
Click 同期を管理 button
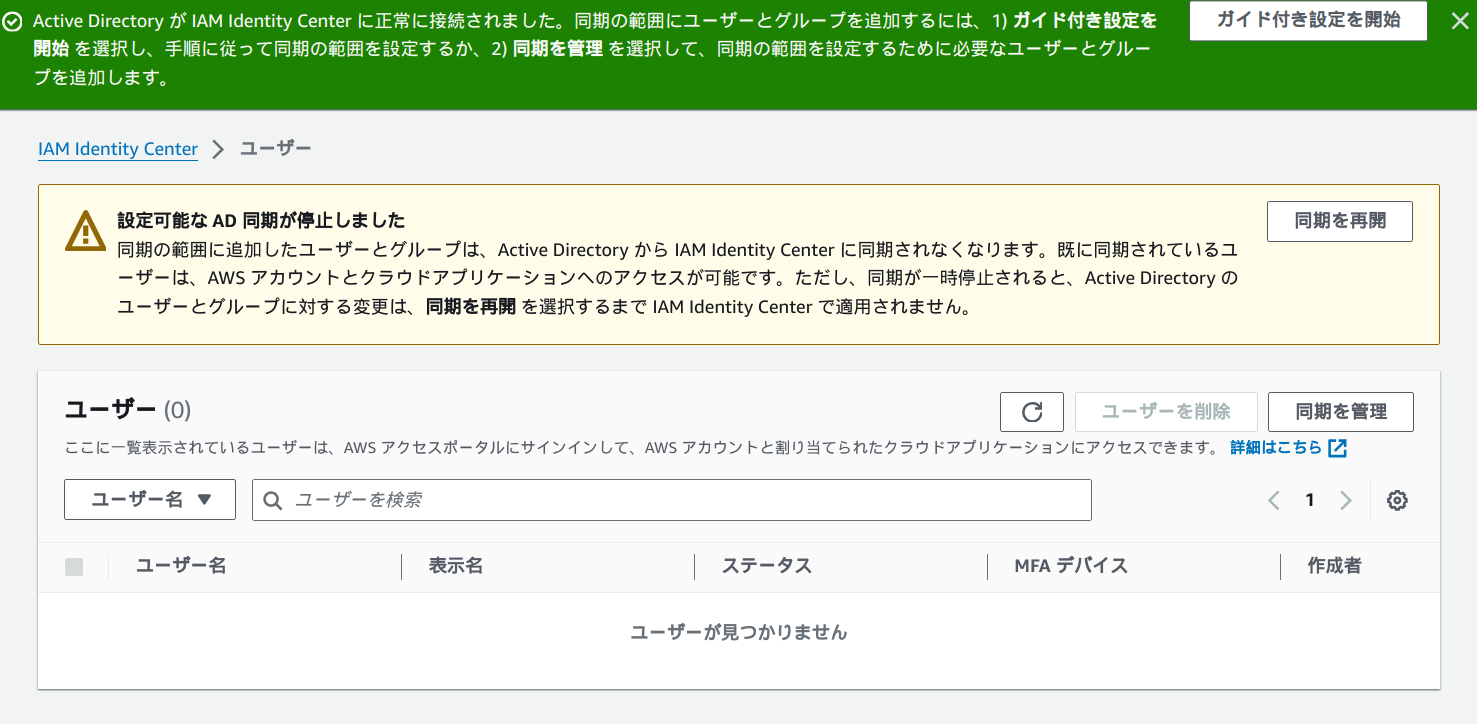coord(1341,412)
